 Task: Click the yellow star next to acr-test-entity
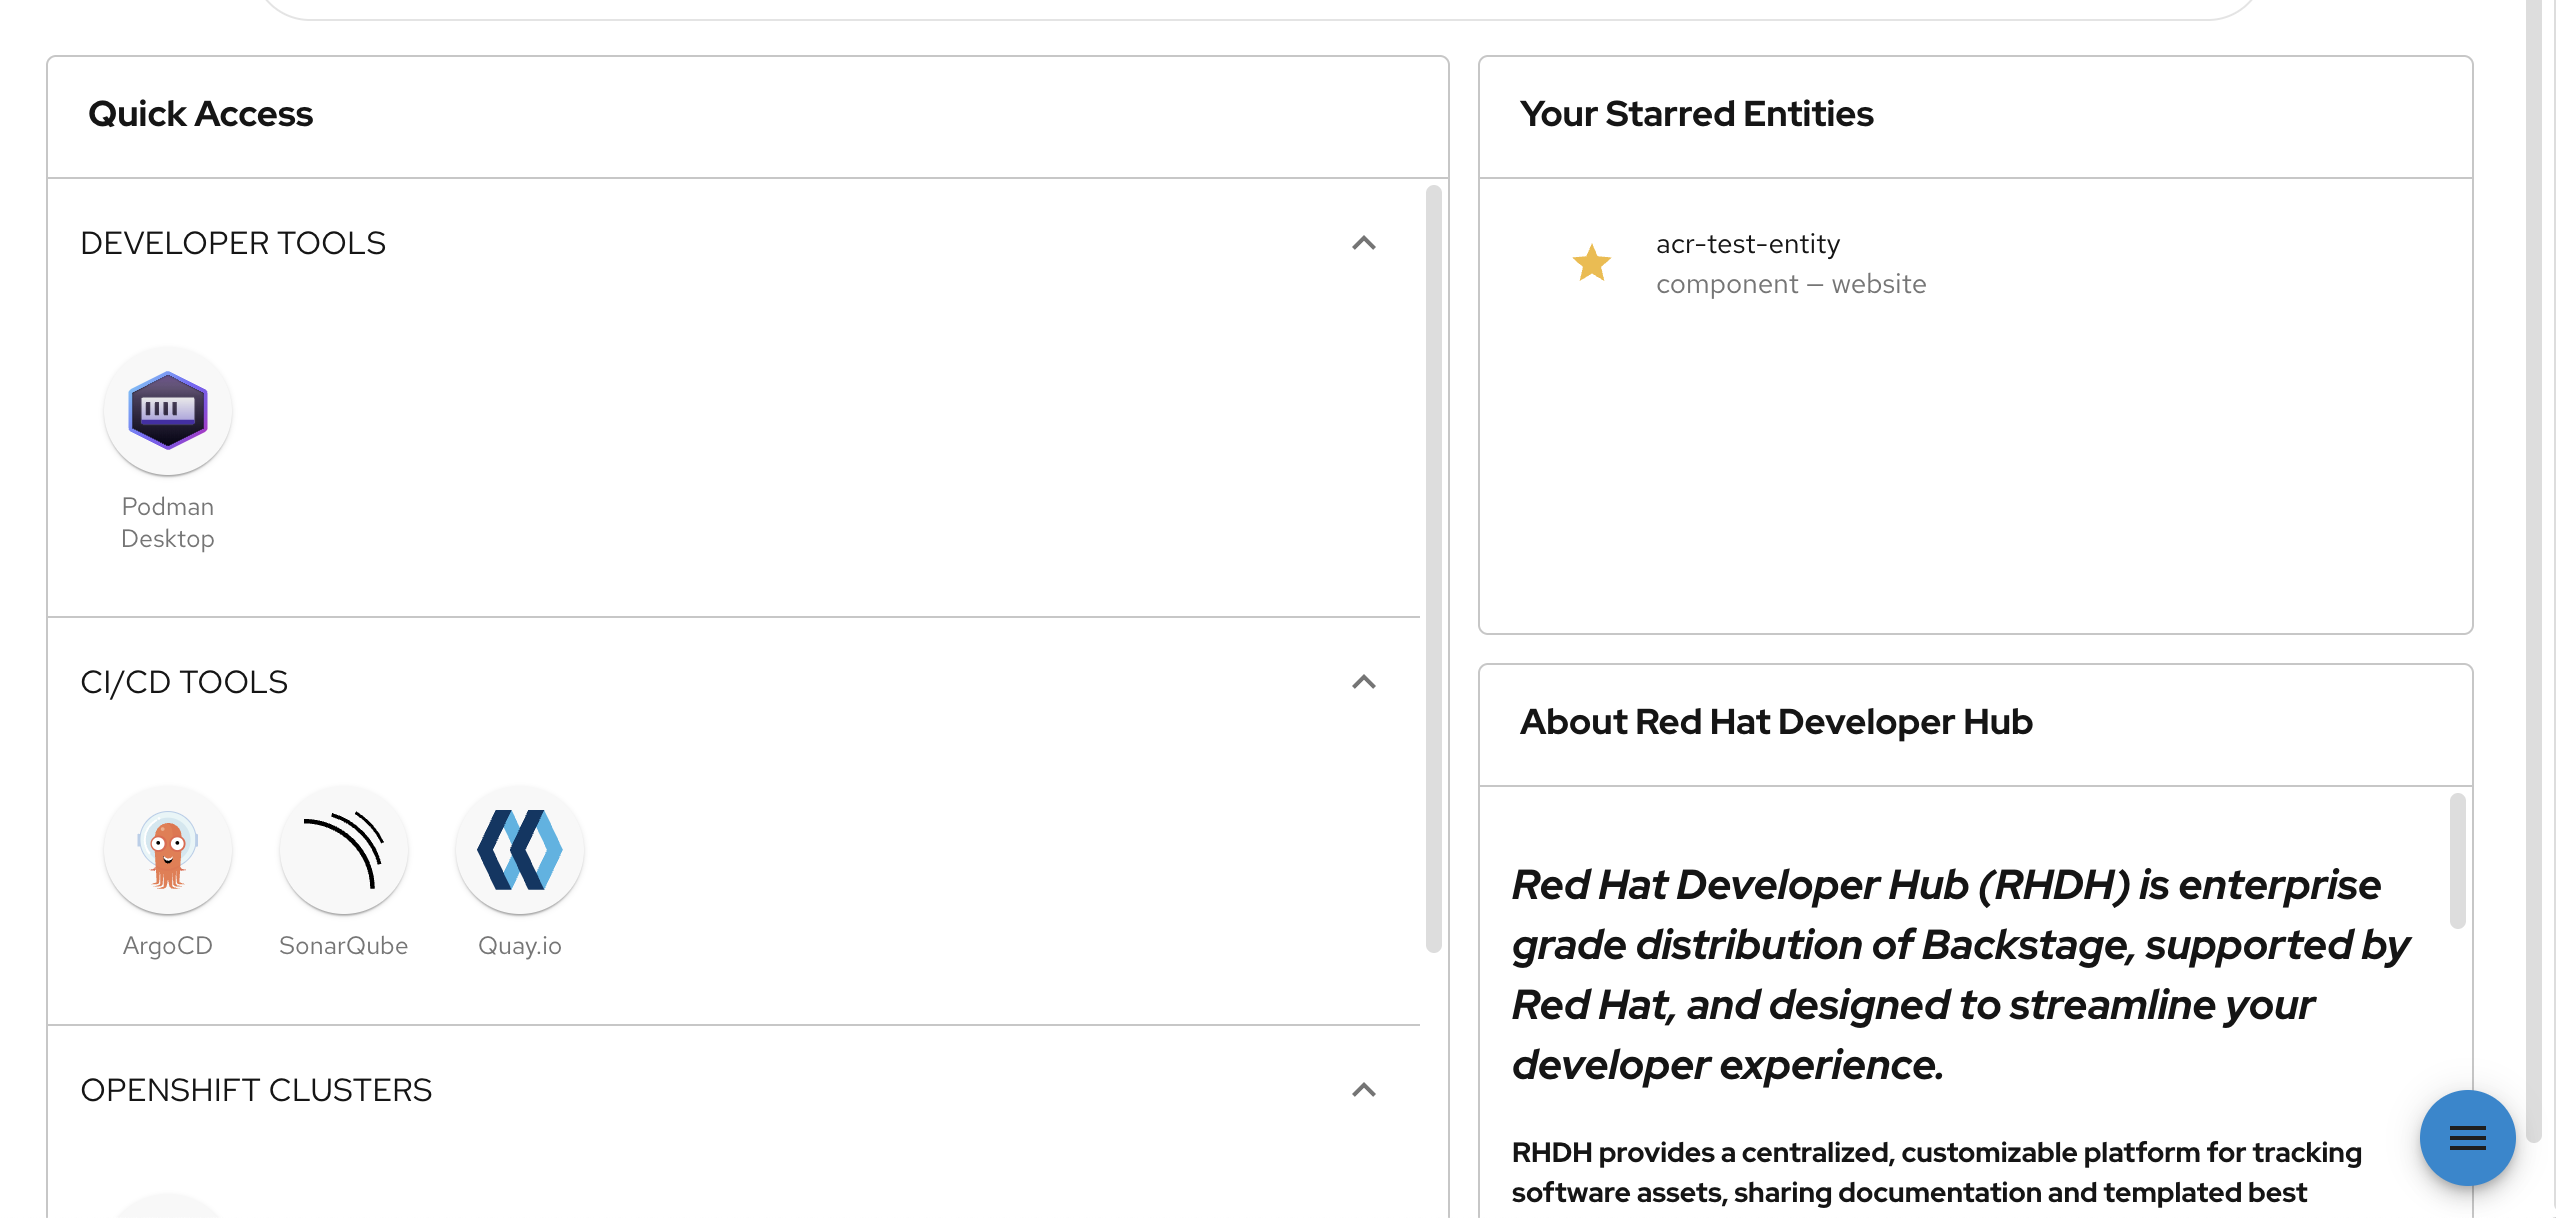point(1591,263)
